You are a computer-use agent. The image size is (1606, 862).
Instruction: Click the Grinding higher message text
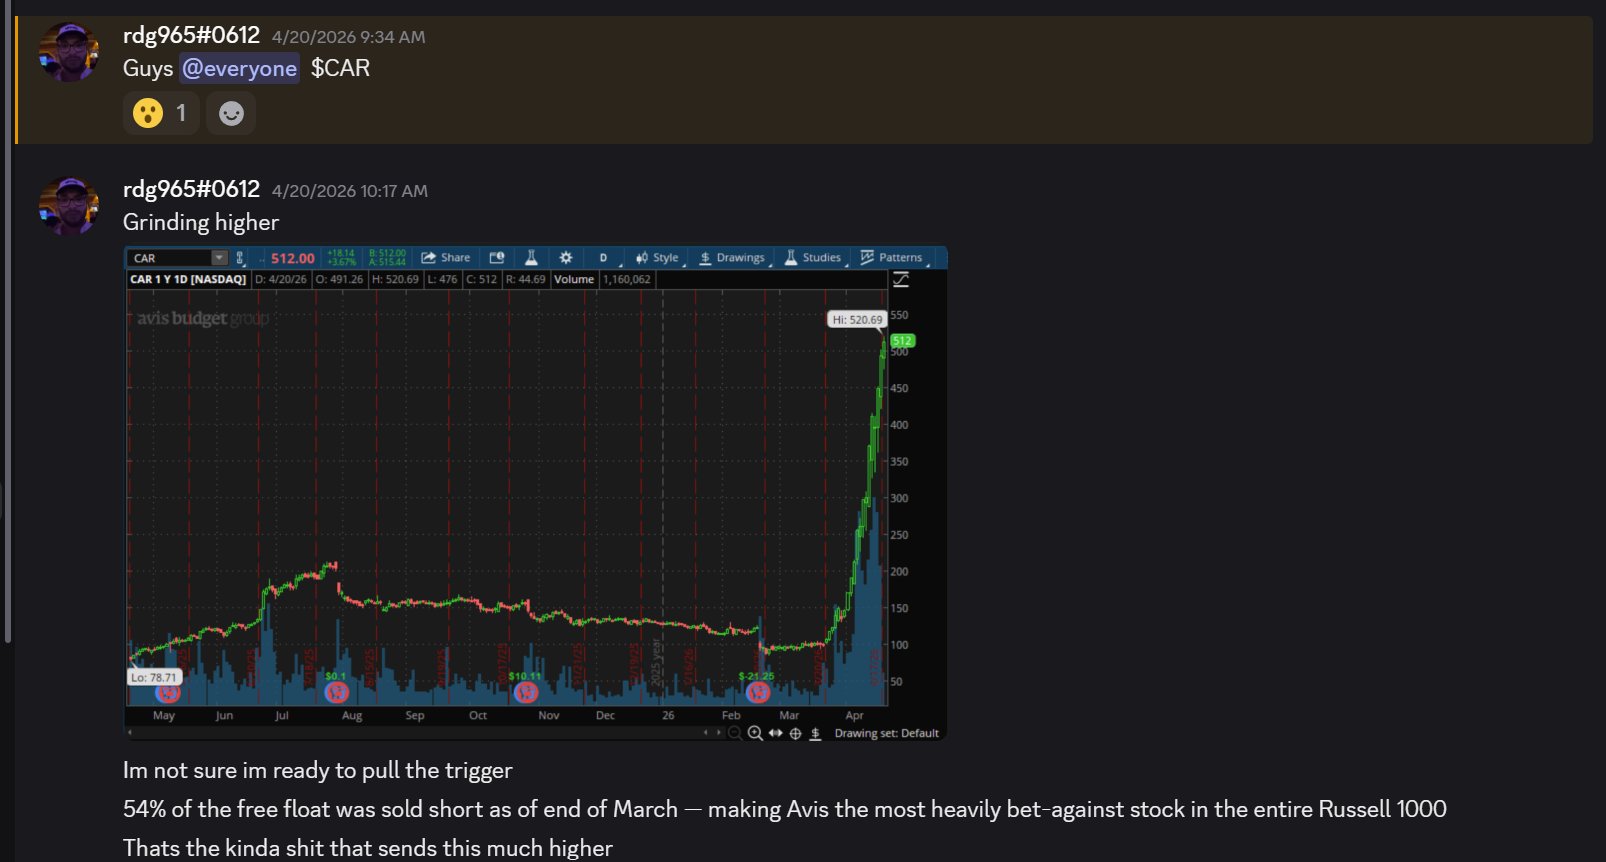point(201,222)
